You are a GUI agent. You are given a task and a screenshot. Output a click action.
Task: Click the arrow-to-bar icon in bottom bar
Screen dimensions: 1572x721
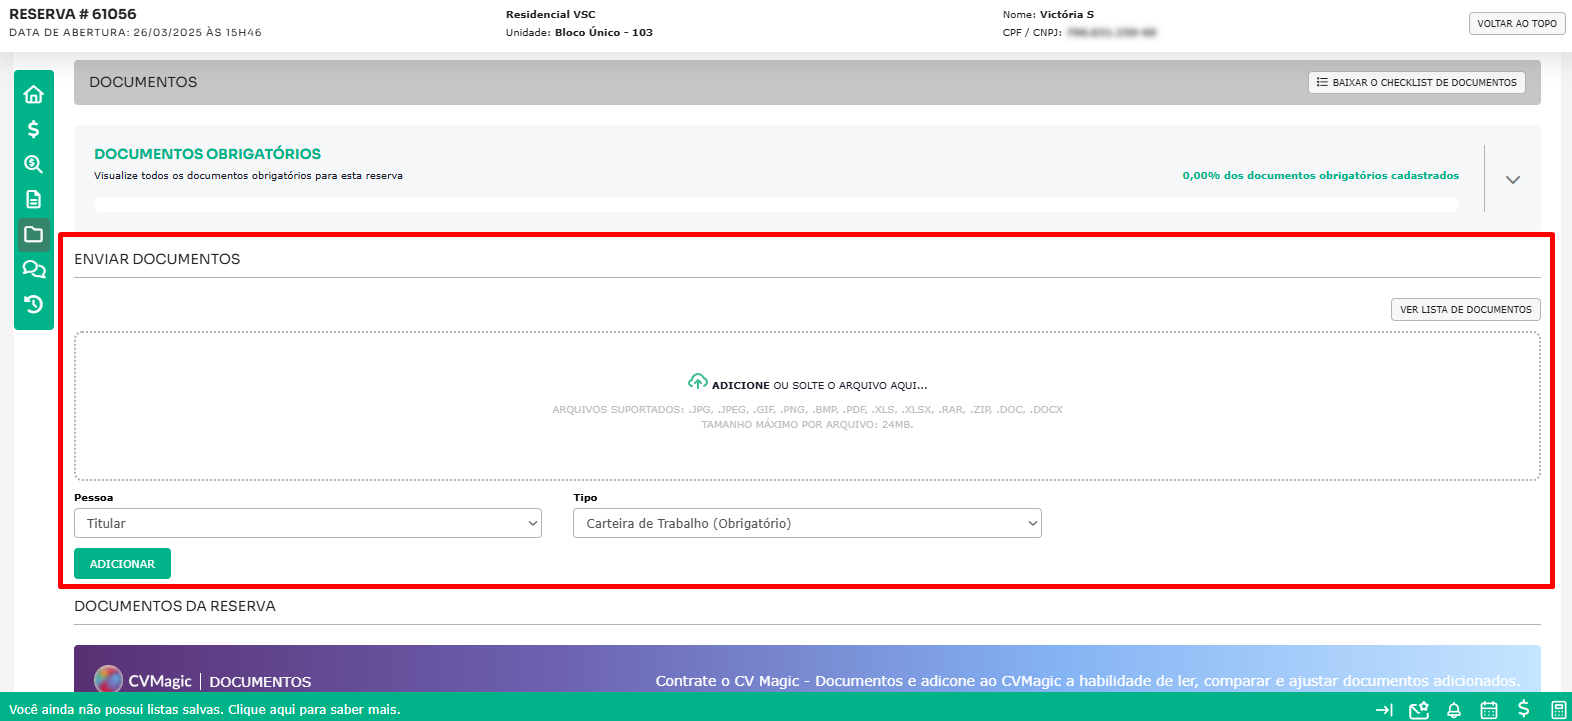click(1384, 710)
